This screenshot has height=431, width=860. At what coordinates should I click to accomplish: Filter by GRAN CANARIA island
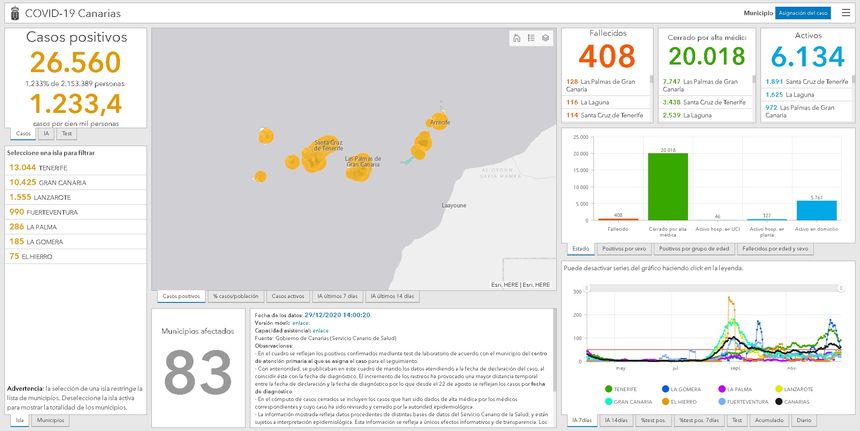coord(51,182)
